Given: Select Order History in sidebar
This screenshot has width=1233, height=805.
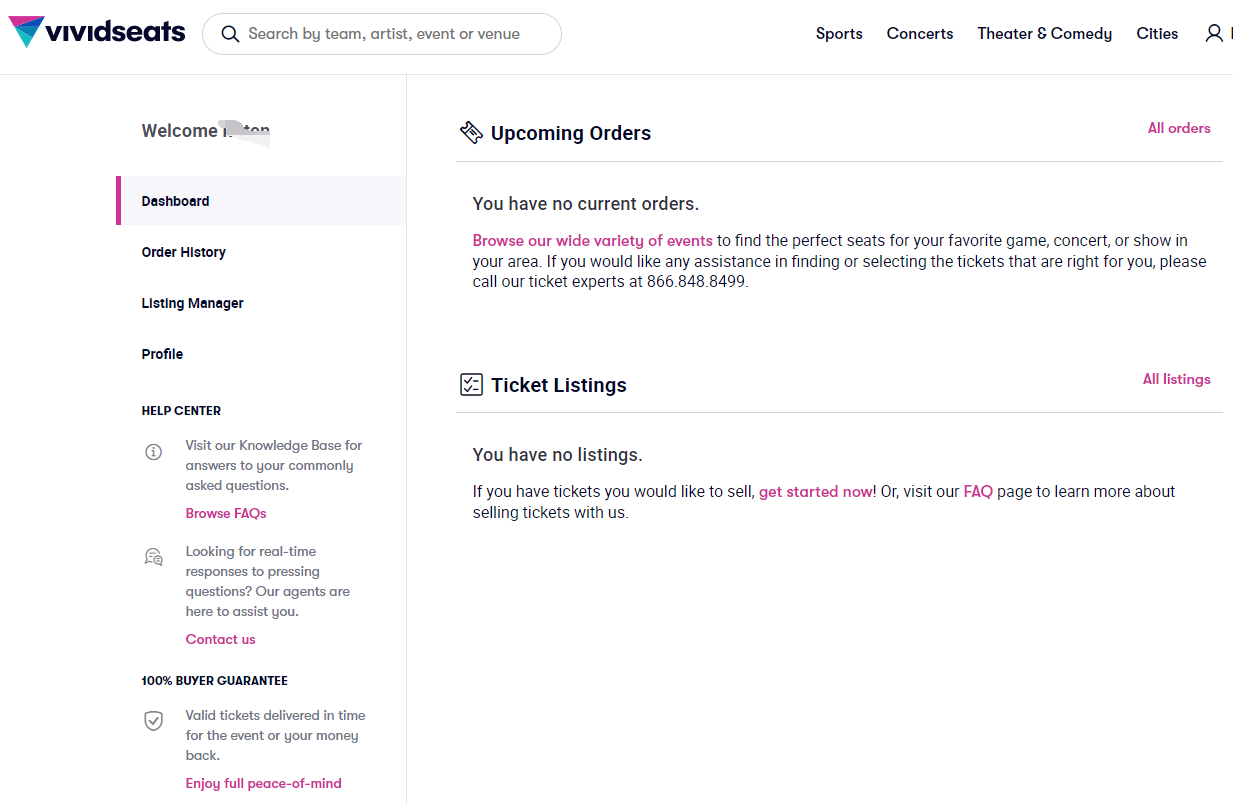Looking at the screenshot, I should tap(184, 252).
